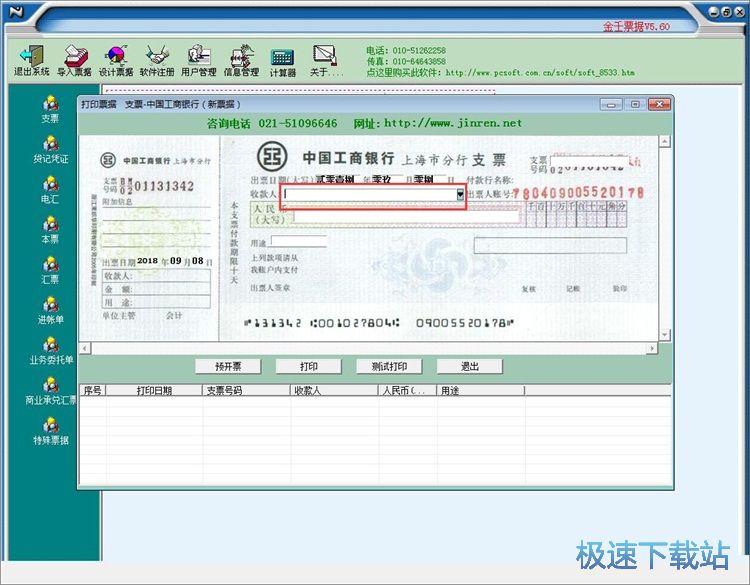Open the pcsoft purchase link
This screenshot has width=750, height=585.
[540, 73]
